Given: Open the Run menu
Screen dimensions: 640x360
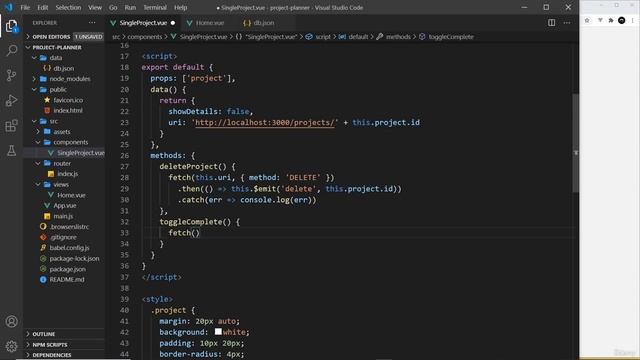Looking at the screenshot, I should point(130,7).
